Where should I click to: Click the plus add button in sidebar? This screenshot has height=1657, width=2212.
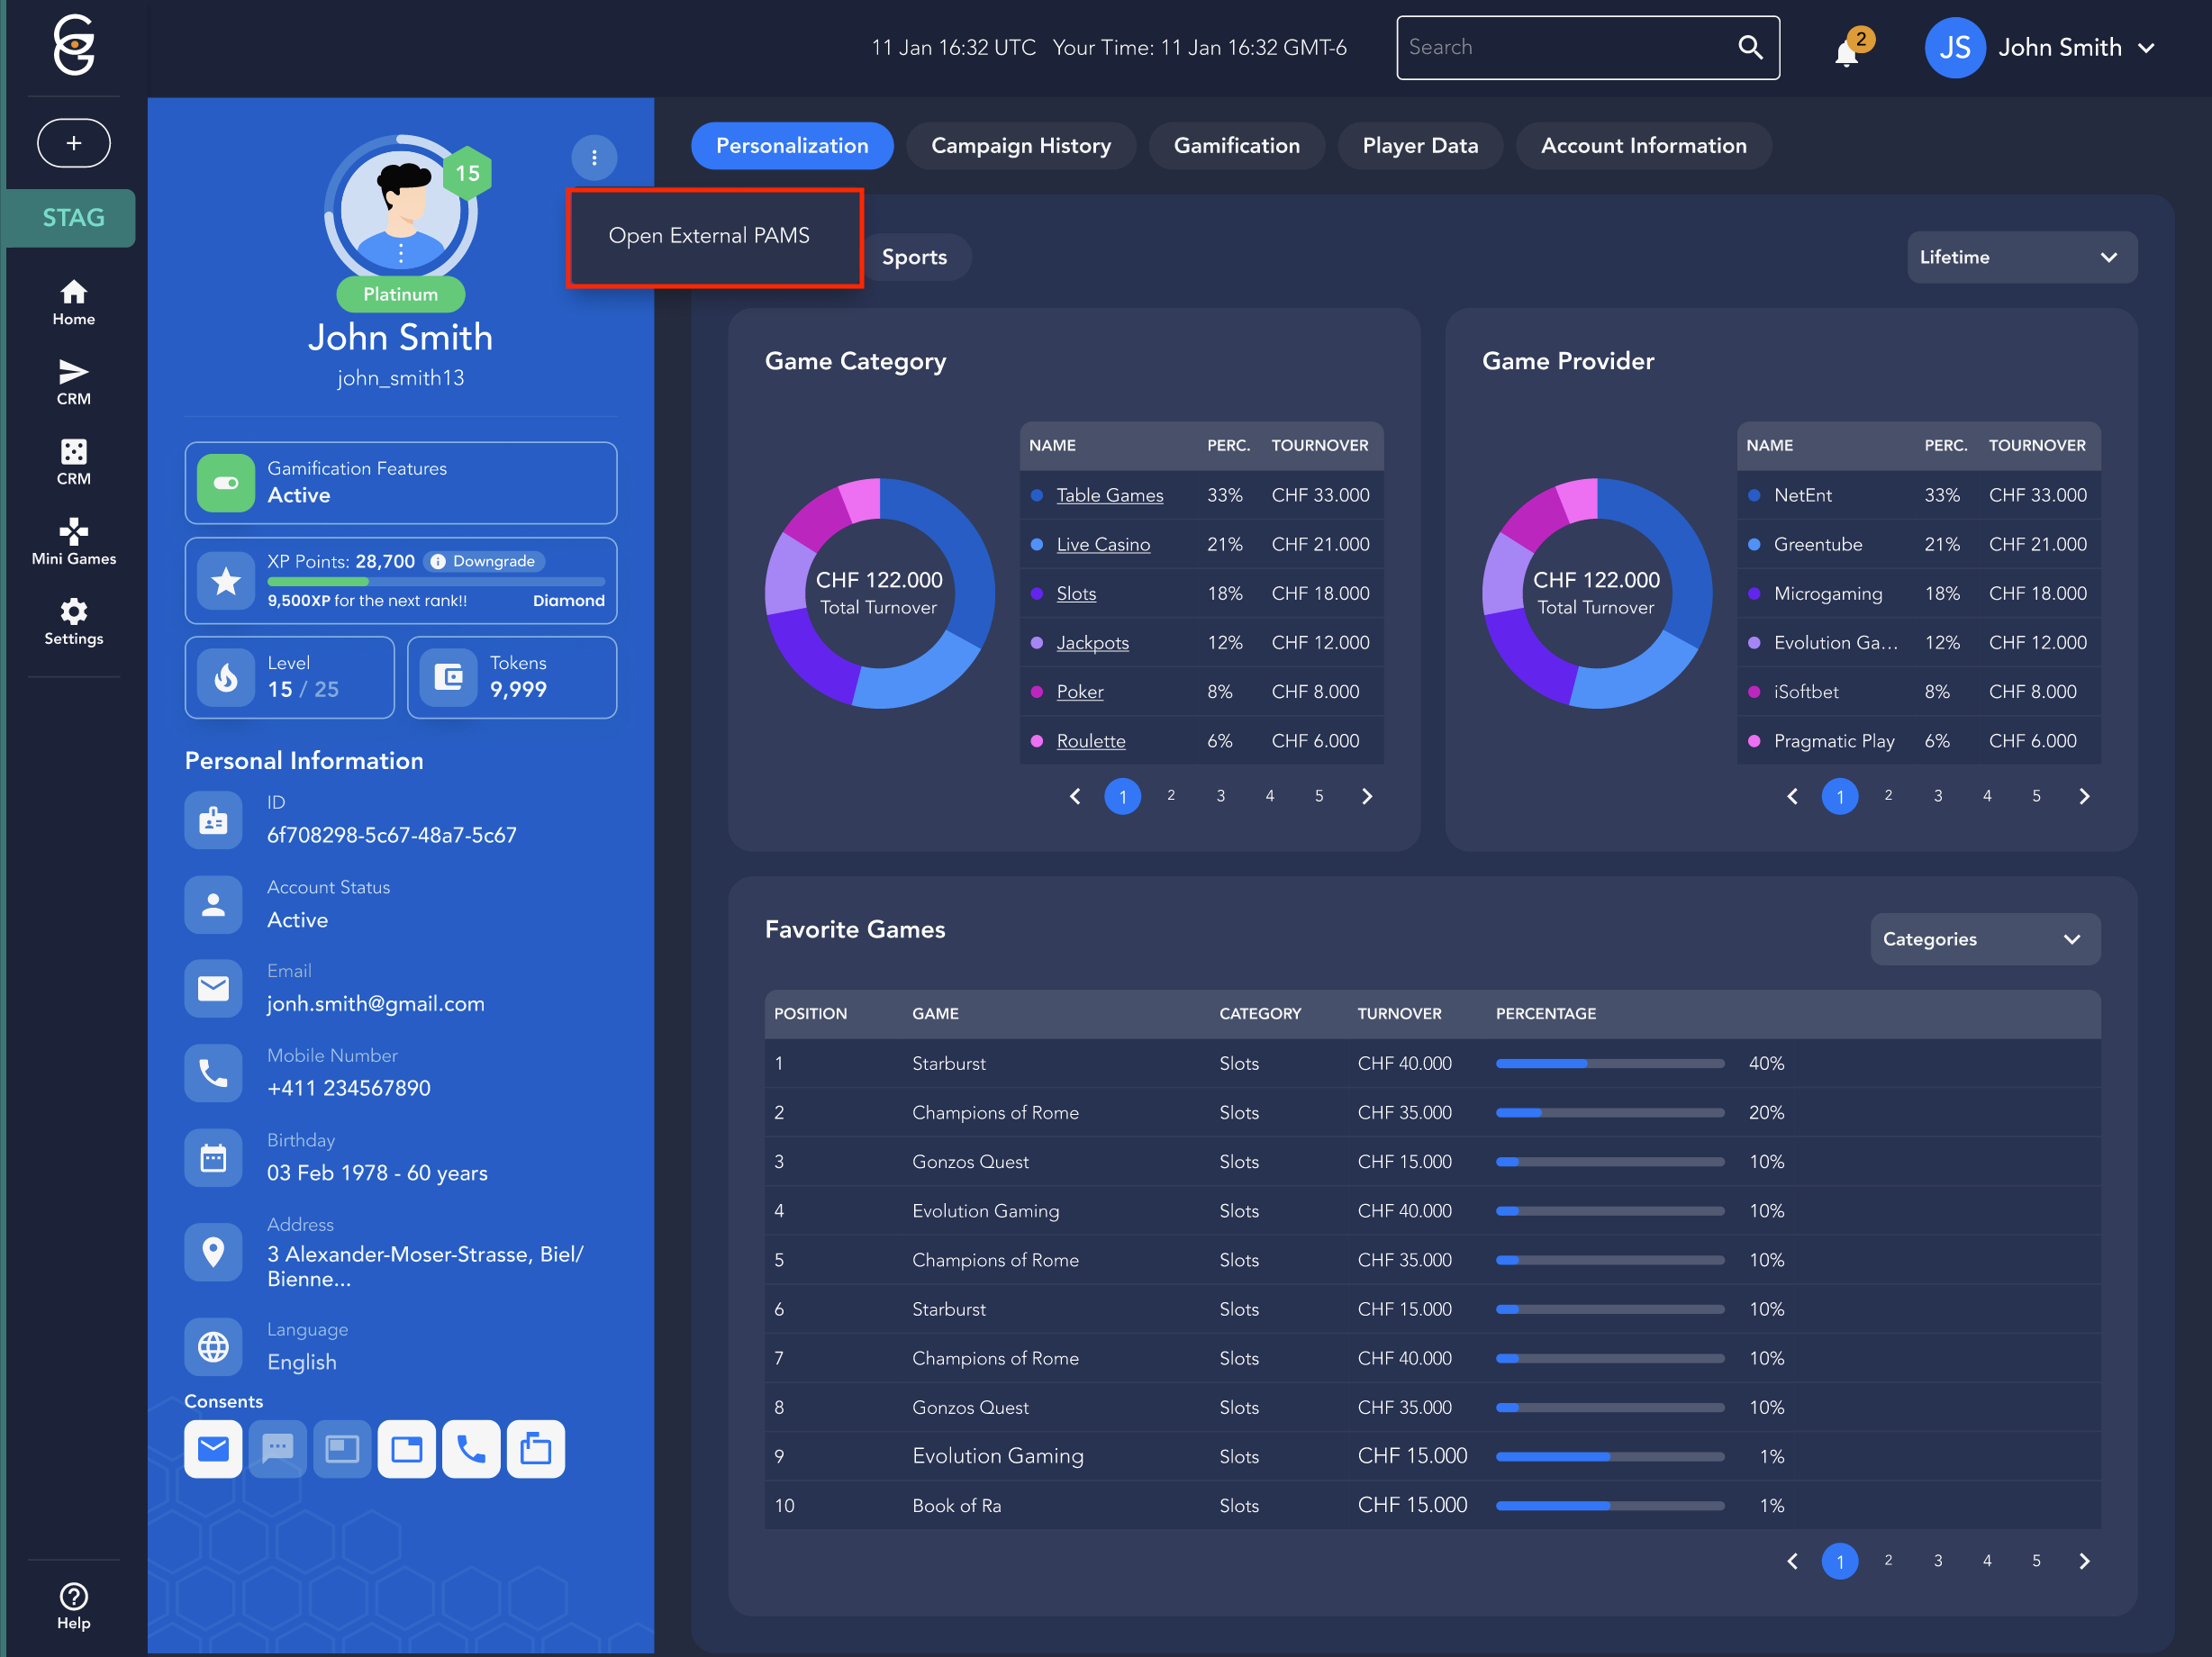pos(73,143)
